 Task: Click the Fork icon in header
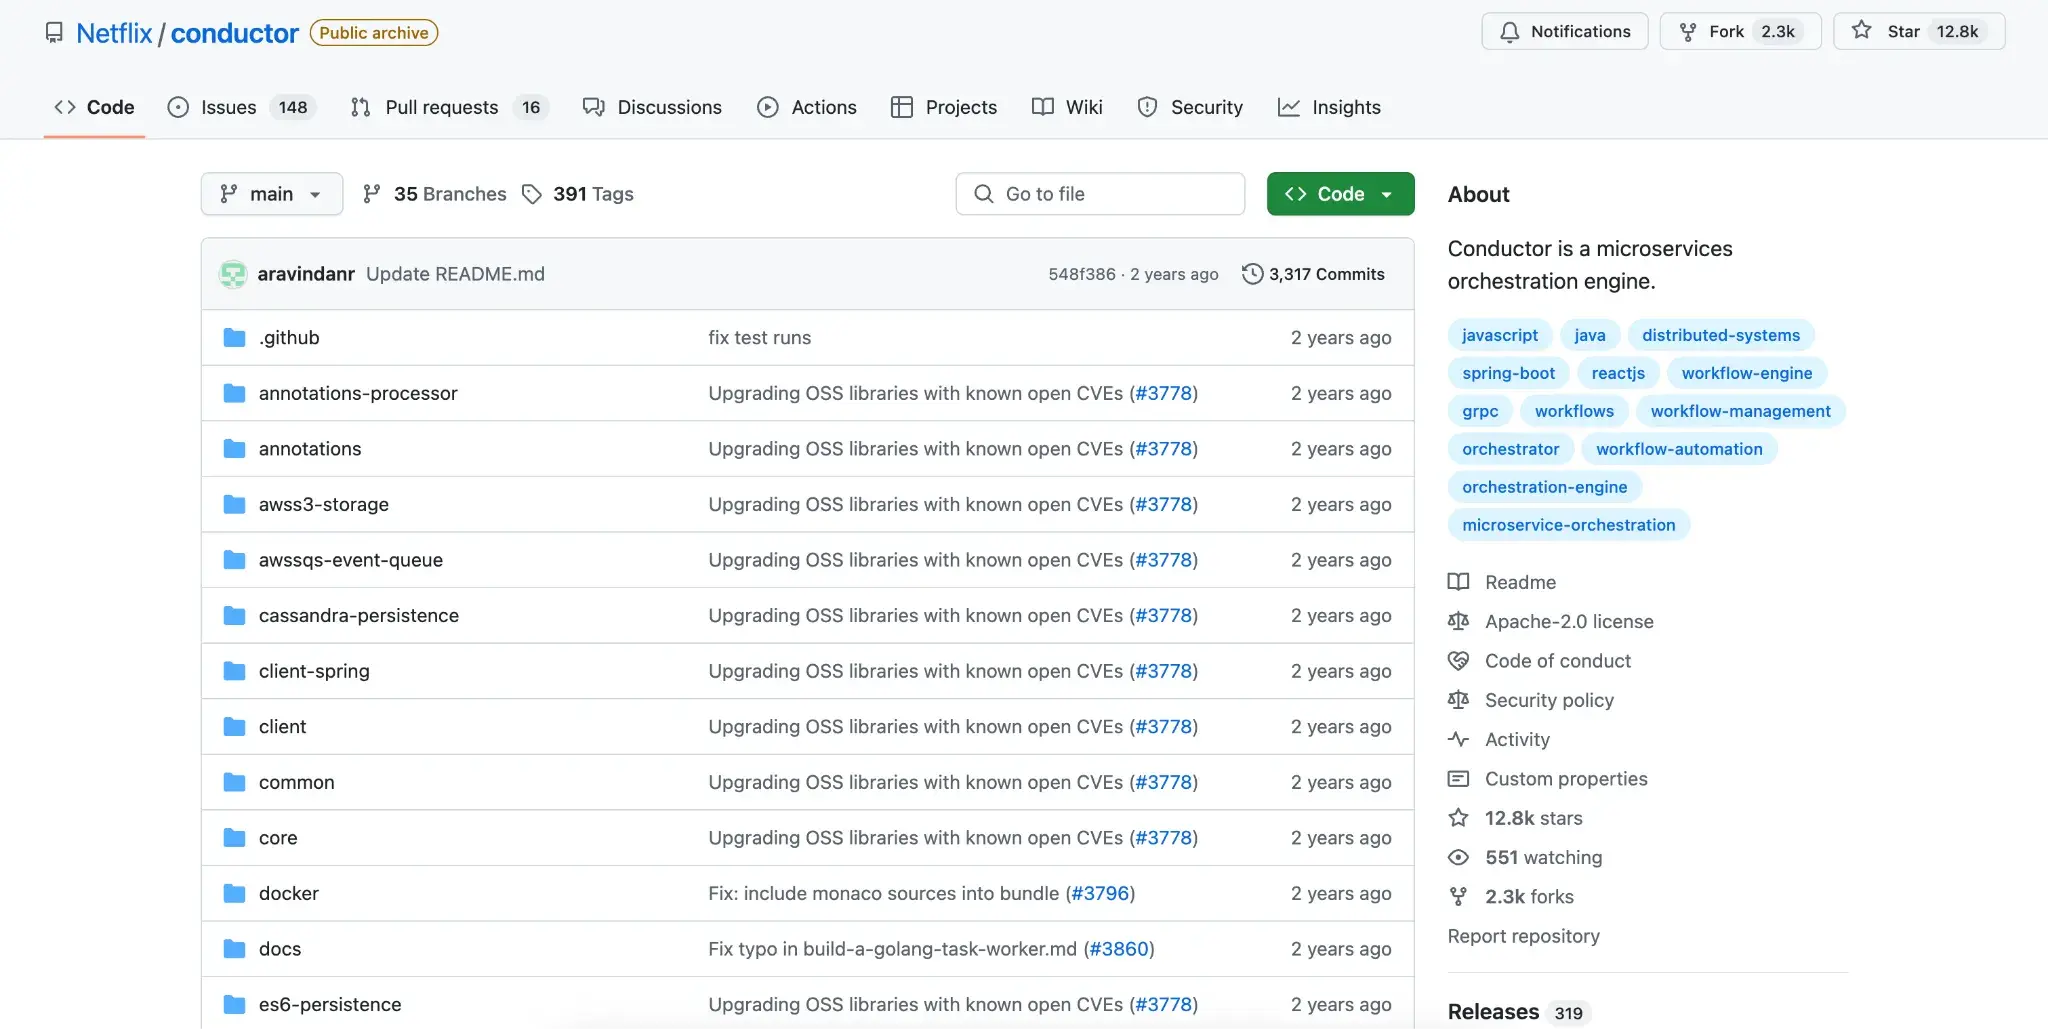[x=1688, y=32]
